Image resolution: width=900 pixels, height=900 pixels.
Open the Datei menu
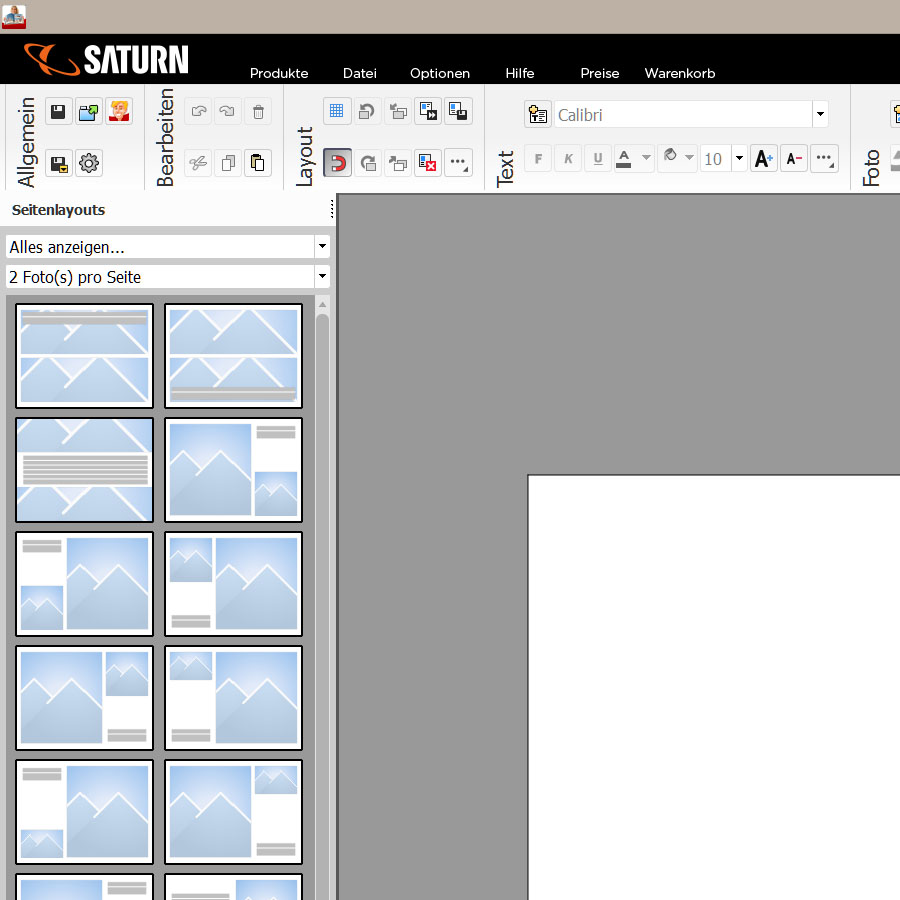(359, 73)
